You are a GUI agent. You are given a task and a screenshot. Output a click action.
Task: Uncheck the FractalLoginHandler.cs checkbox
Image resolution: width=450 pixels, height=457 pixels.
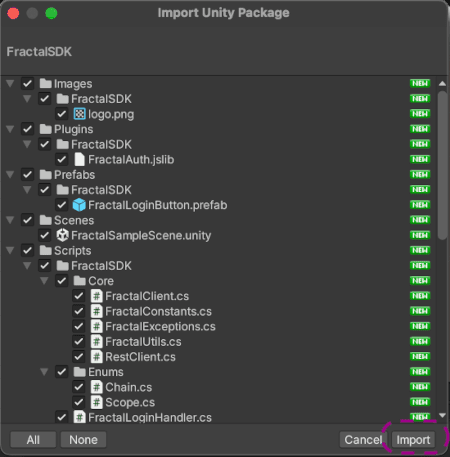point(62,417)
